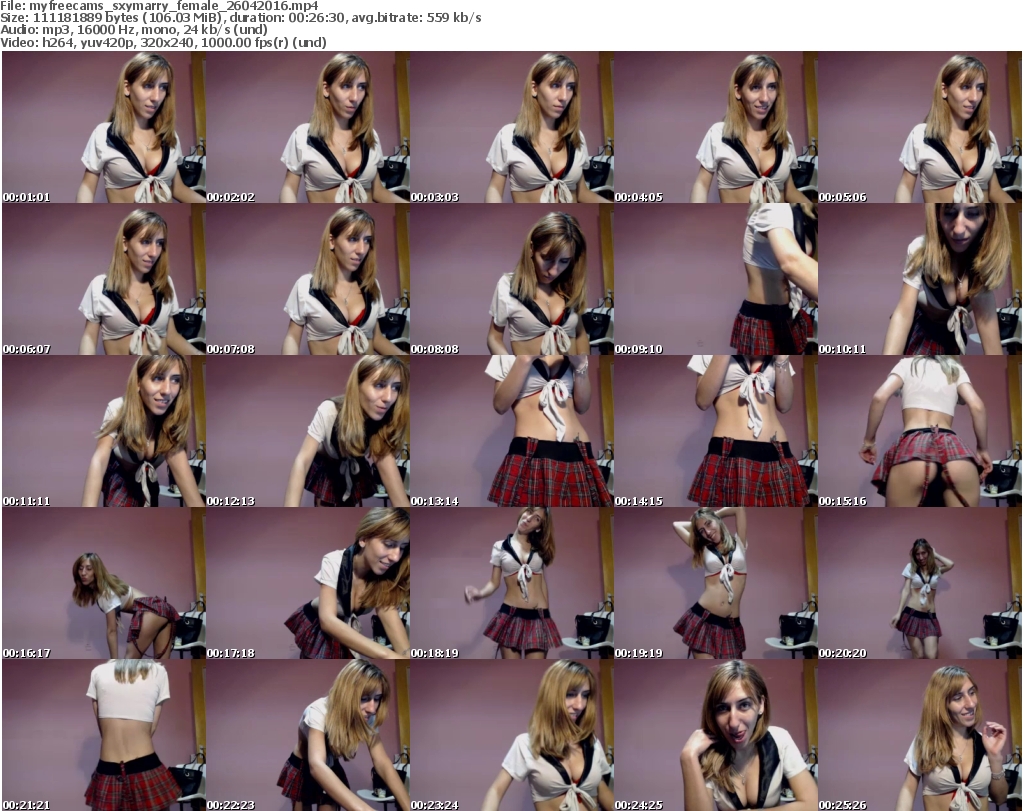Click the thumbnail frame stamped 00:21:21
The width and height of the screenshot is (1024, 811).
click(x=104, y=735)
